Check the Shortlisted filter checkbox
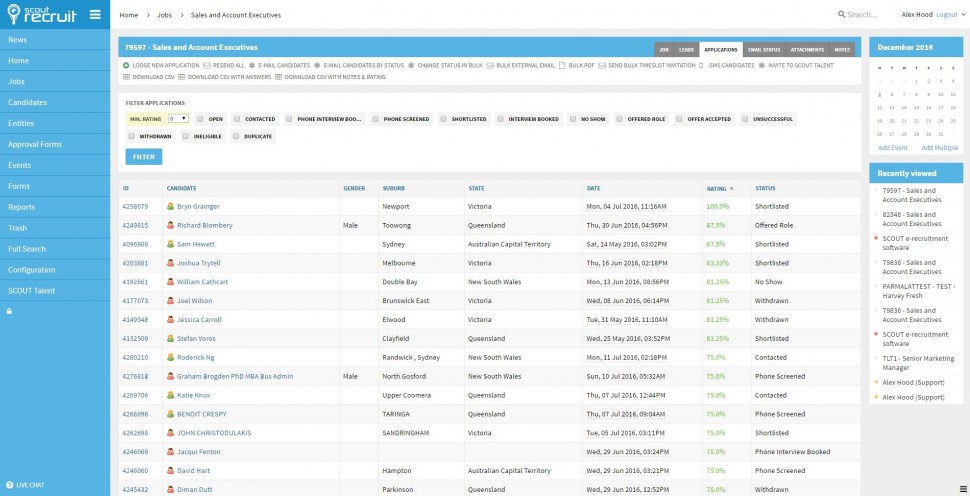Screen dimensions: 970x496 [443, 119]
